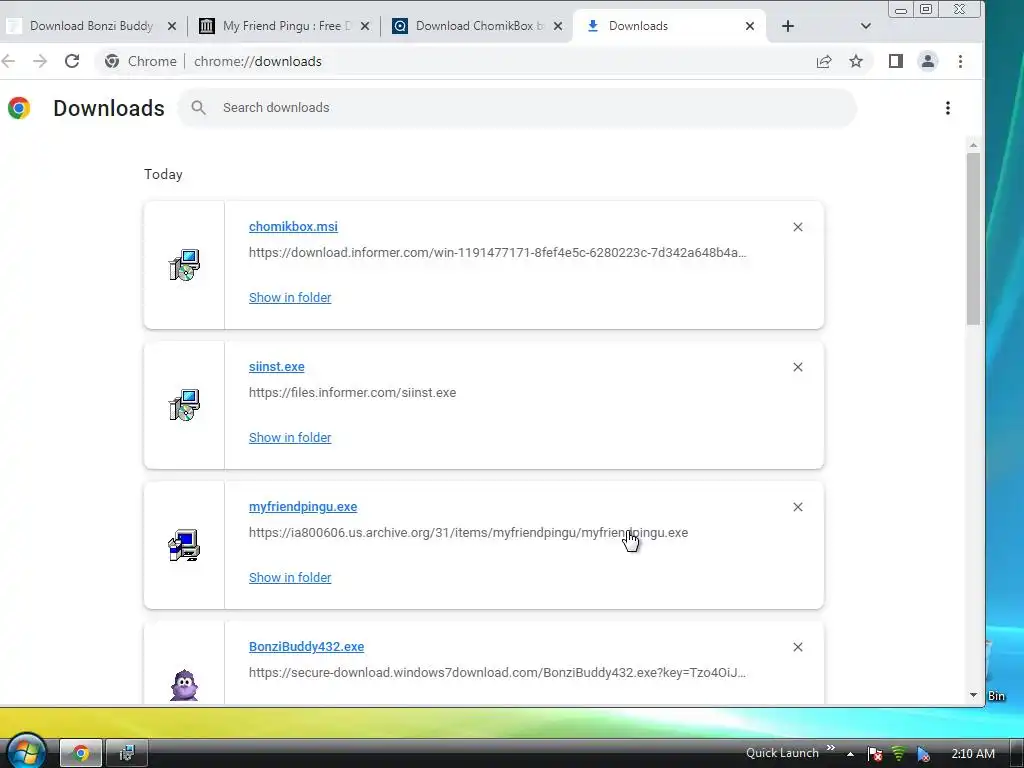
Task: Click the network signal tray icon
Action: pos(899,754)
